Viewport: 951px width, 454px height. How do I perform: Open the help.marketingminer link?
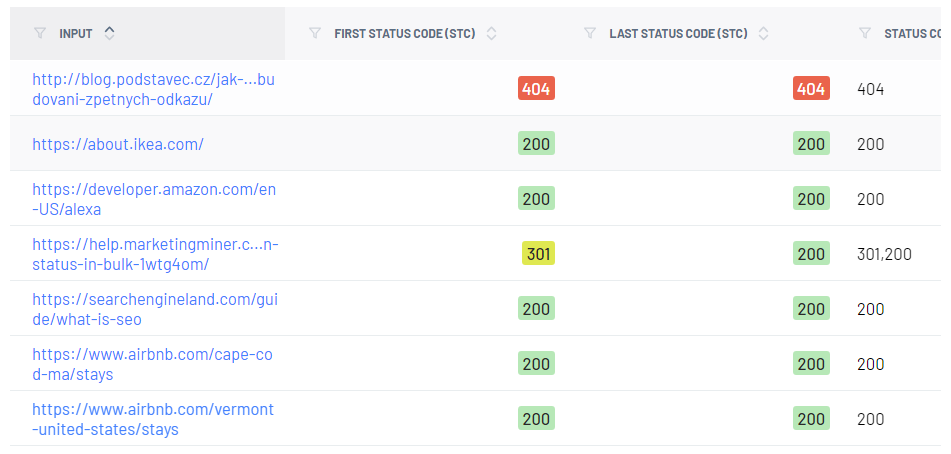point(155,255)
